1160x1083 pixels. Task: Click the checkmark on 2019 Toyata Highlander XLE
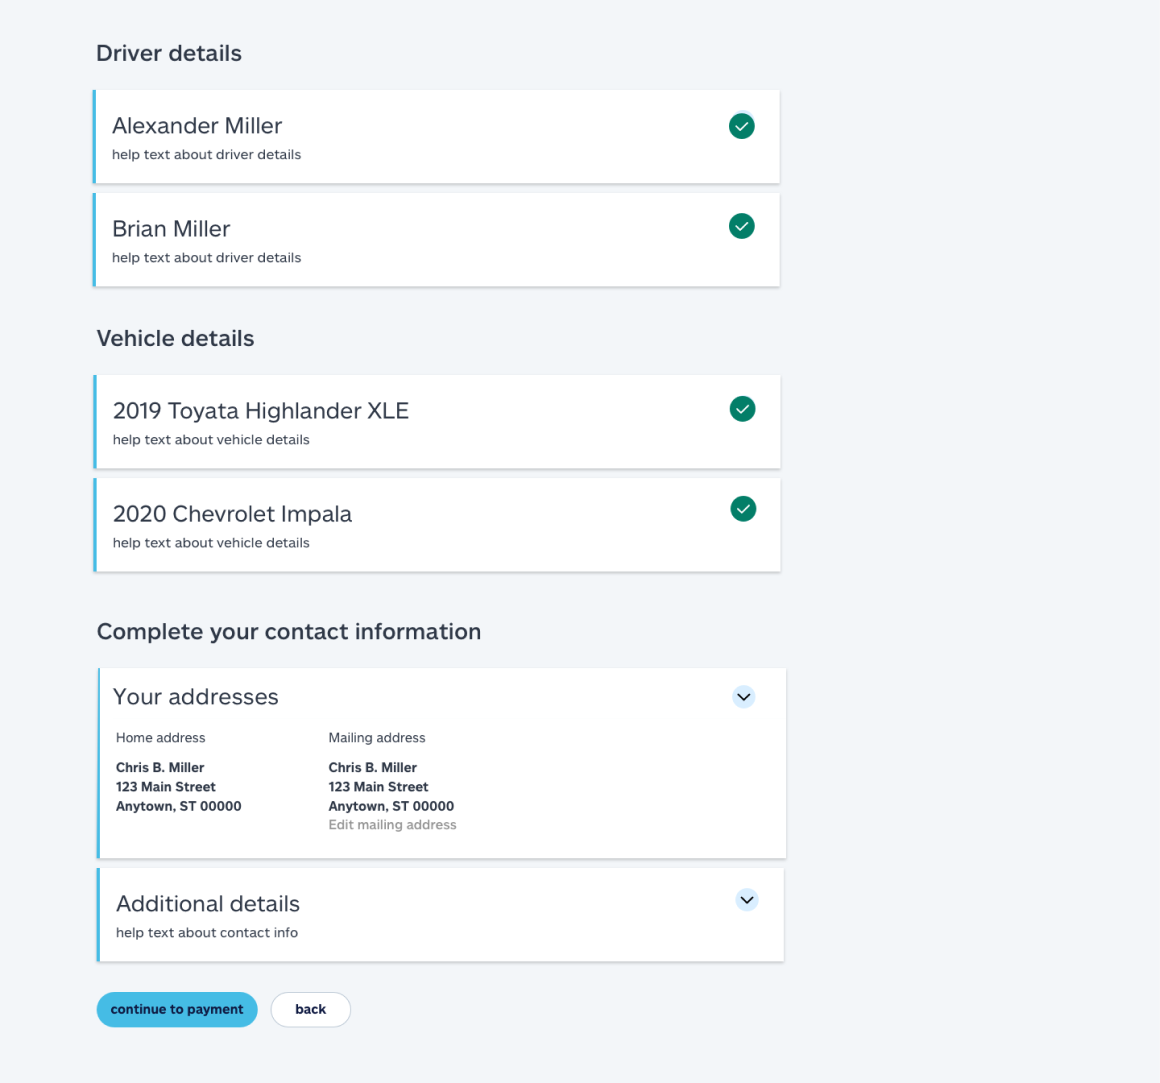point(742,409)
